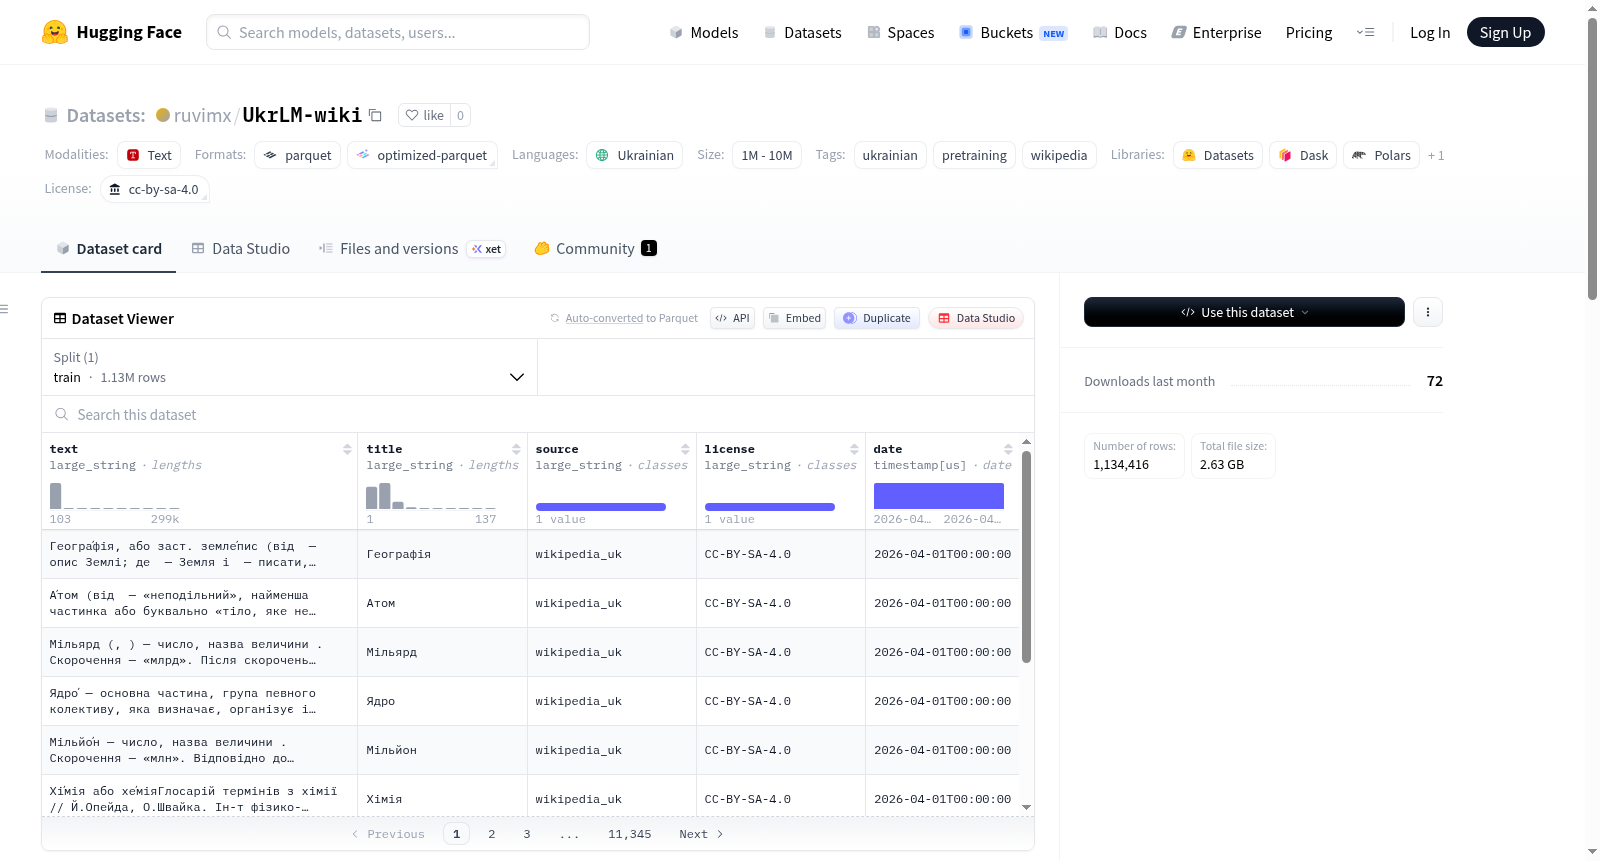The height and width of the screenshot is (861, 1600).
Task: Focus Search this dataset field
Action: pyautogui.click(x=538, y=414)
